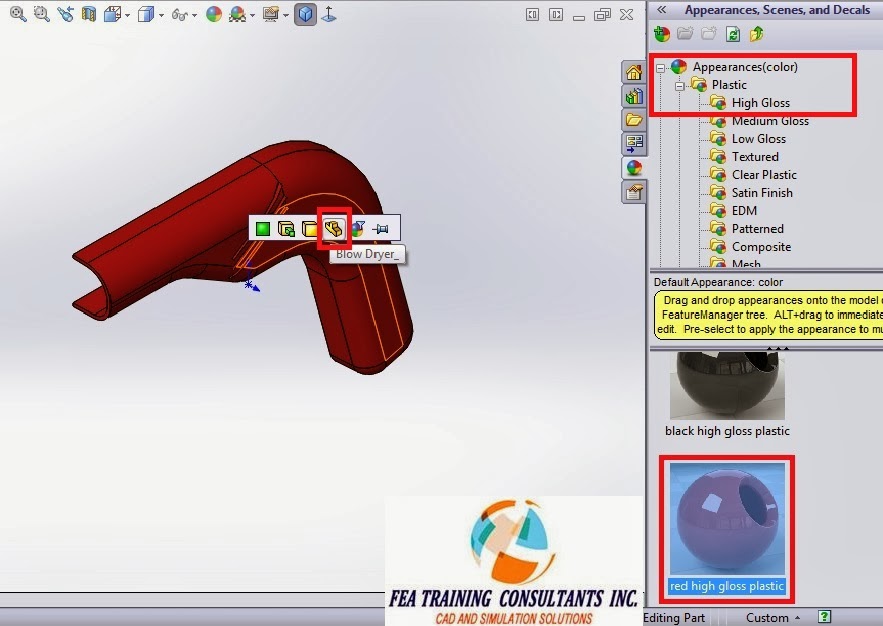883x626 pixels.
Task: Click the help question mark in the status bar
Action: click(x=824, y=617)
